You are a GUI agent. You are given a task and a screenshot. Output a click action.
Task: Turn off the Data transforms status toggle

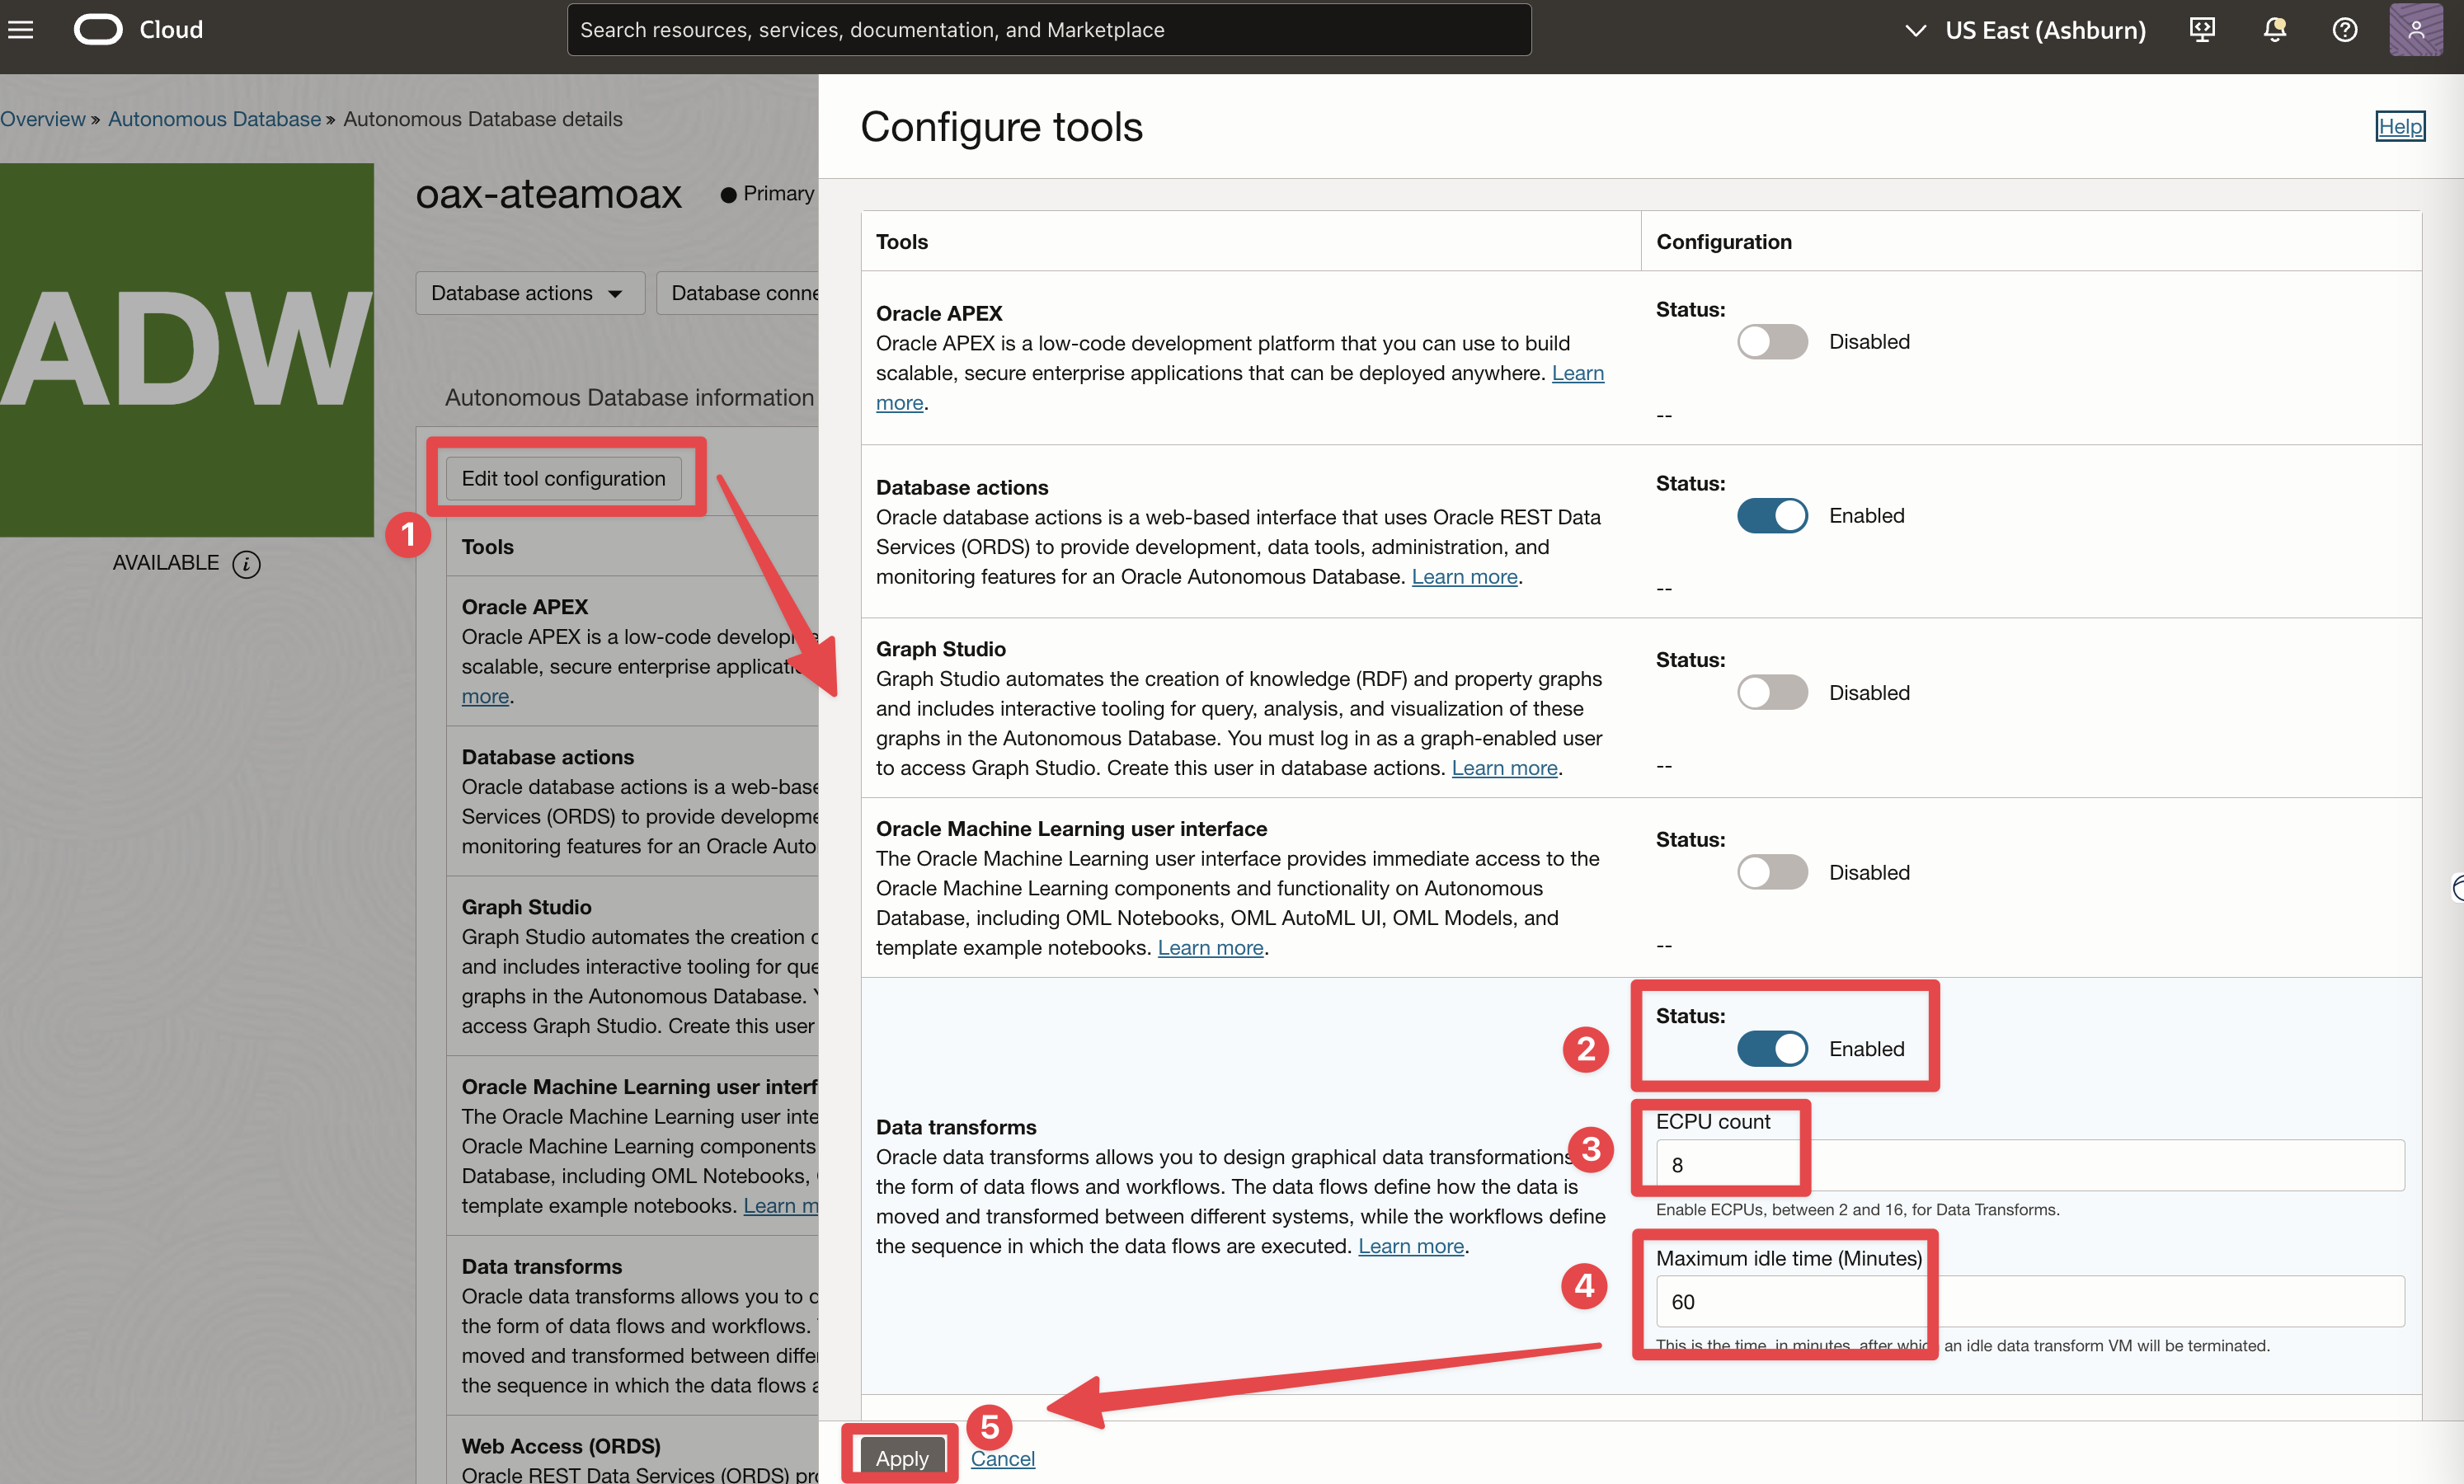[x=1771, y=1049]
